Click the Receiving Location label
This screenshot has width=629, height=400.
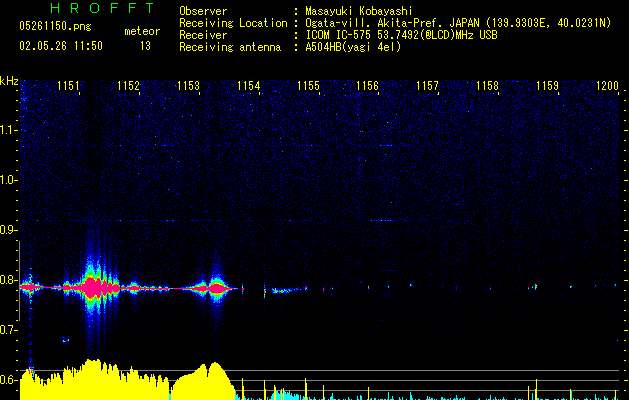click(x=233, y=23)
